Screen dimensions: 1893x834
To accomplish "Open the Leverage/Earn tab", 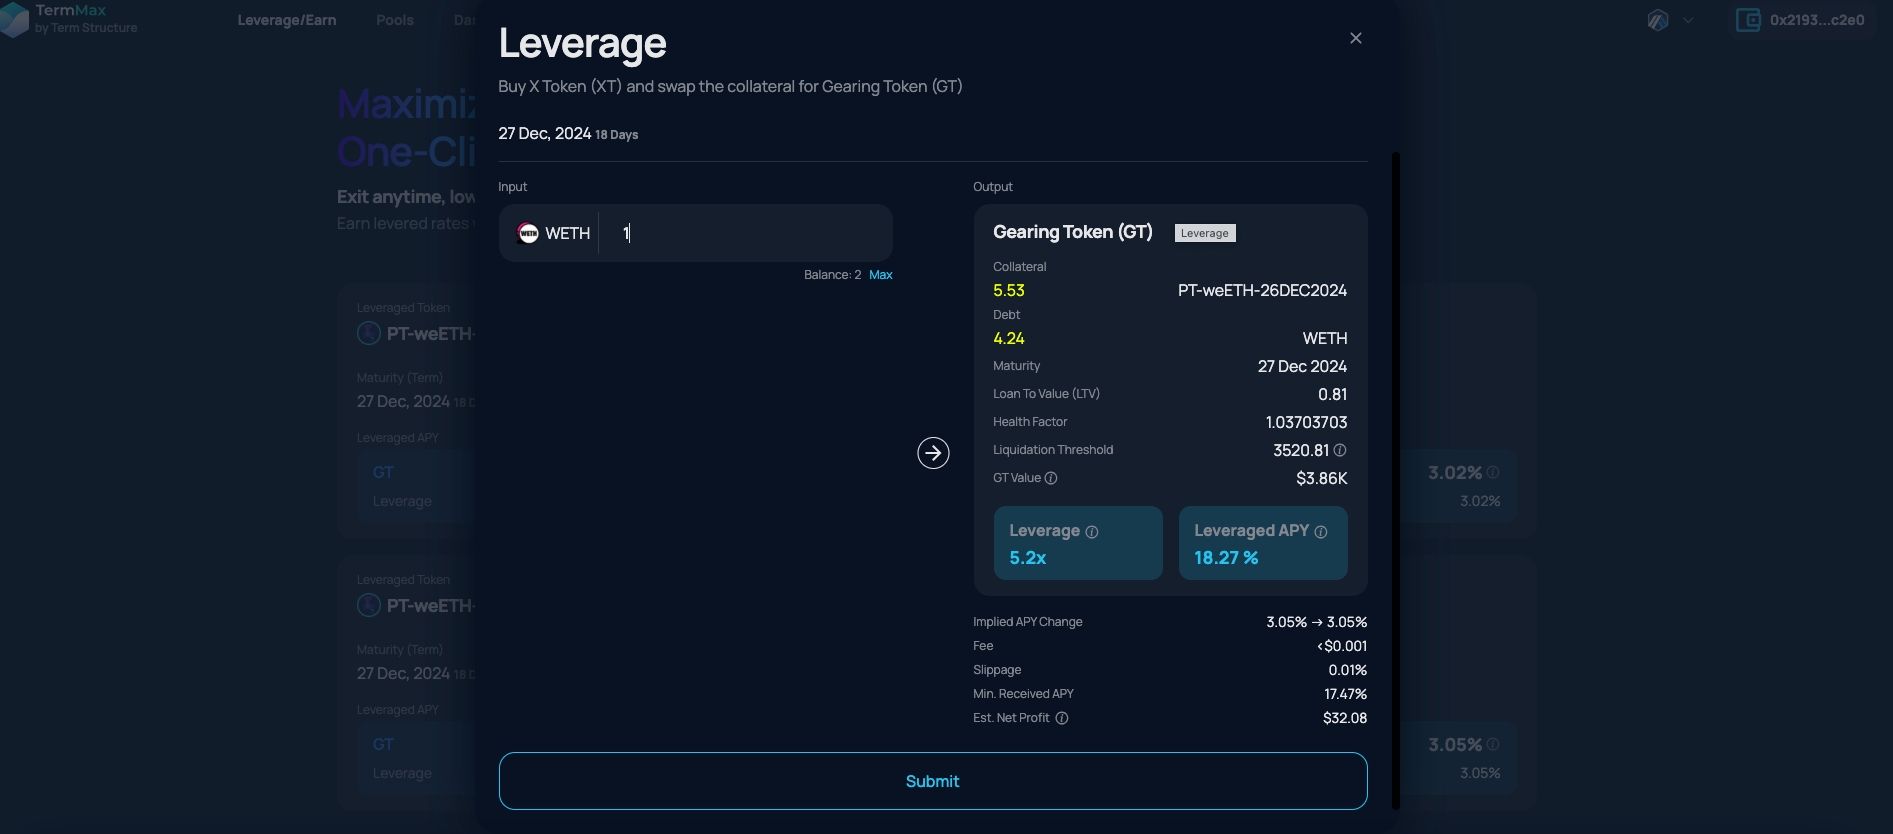I will pos(286,20).
